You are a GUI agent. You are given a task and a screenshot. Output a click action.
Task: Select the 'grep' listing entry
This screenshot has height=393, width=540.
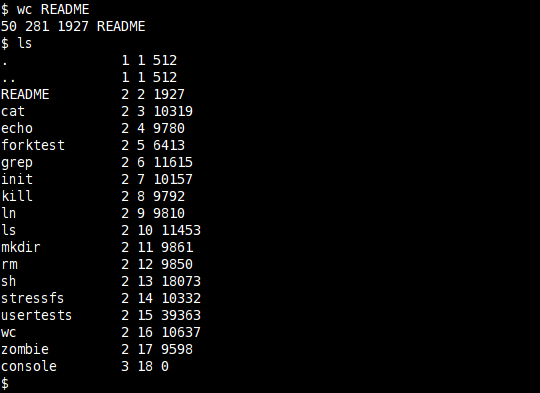(17, 163)
